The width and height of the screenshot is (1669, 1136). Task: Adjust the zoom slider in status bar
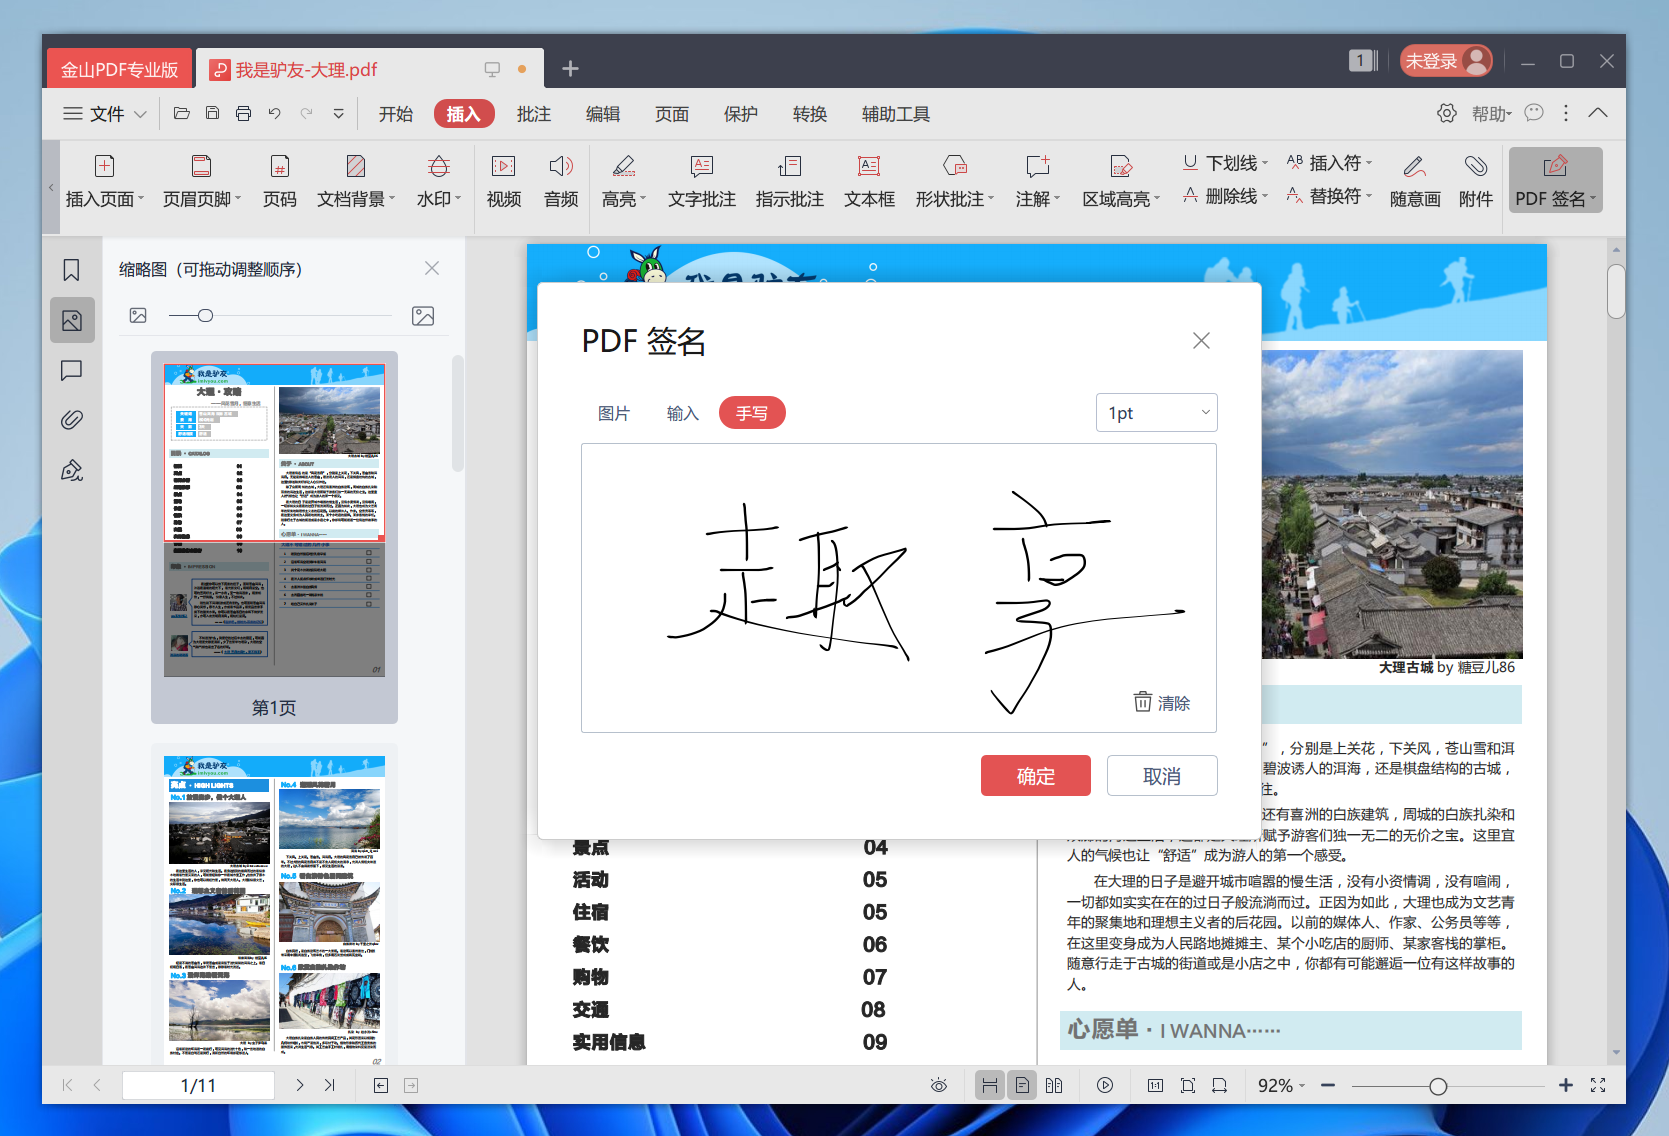1438,1086
